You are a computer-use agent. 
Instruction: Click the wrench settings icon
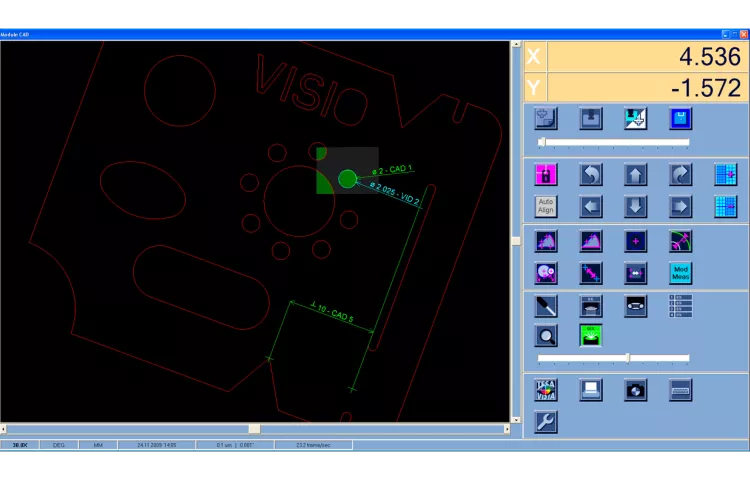pyautogui.click(x=546, y=422)
